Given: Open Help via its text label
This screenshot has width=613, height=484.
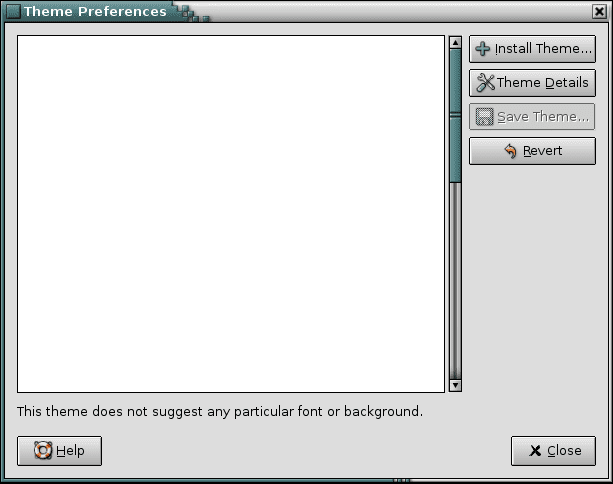Looking at the screenshot, I should 70,451.
